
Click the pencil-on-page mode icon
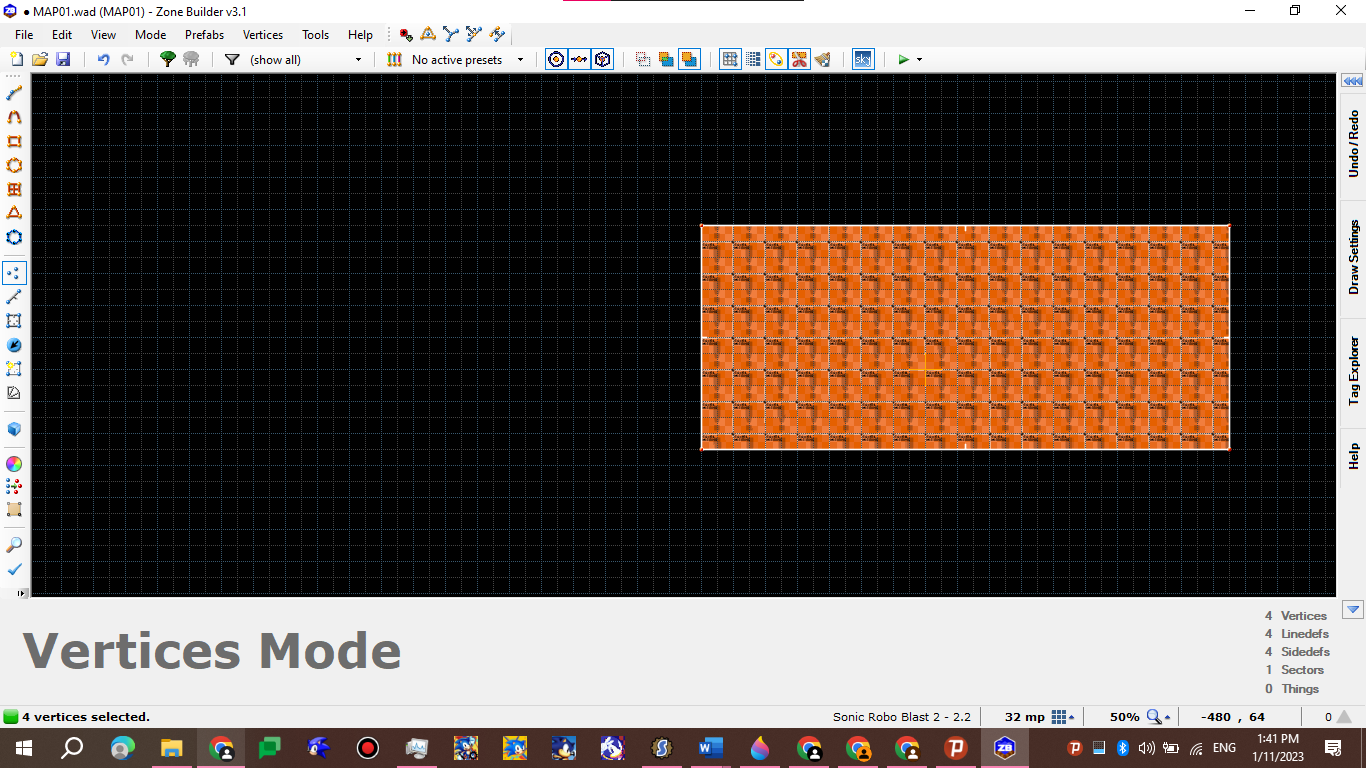(x=14, y=393)
